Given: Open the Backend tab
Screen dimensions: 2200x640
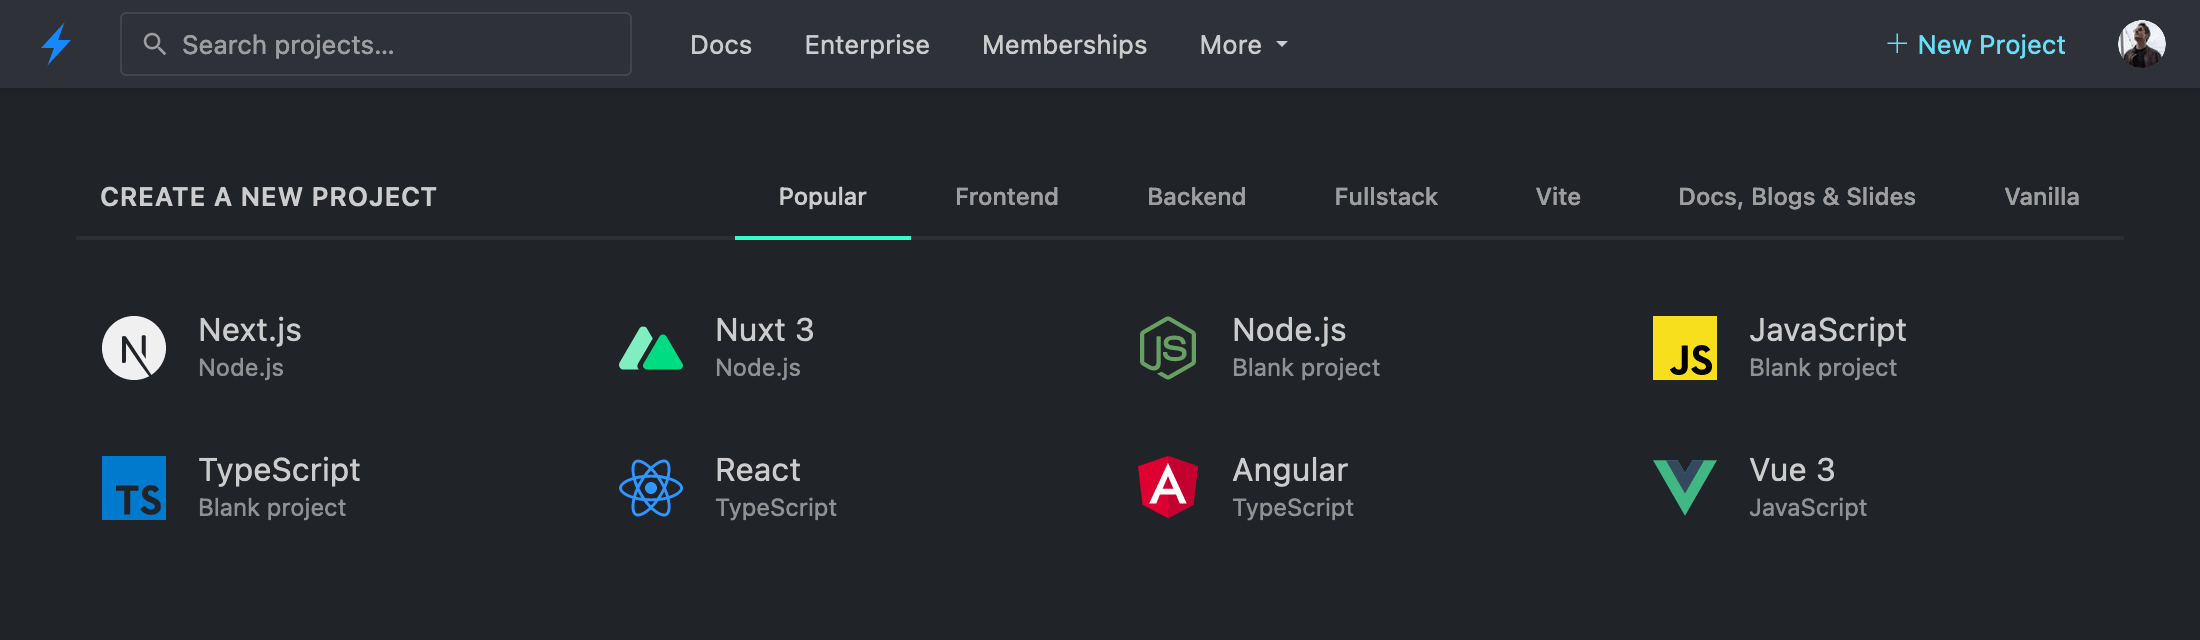Looking at the screenshot, I should (1196, 197).
